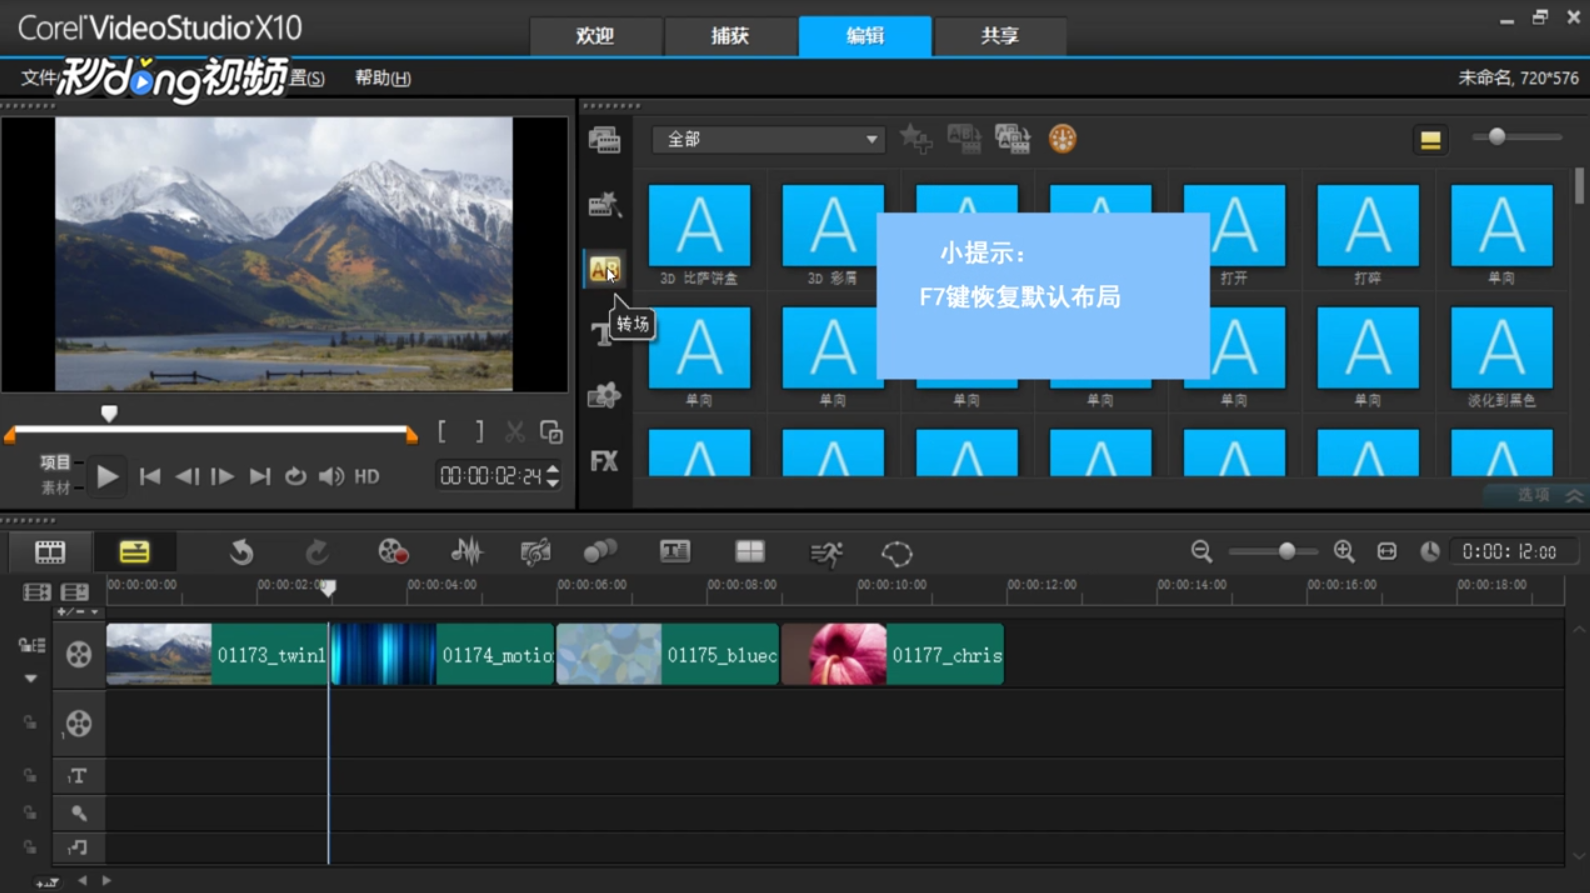The height and width of the screenshot is (893, 1590).
Task: Step the preview timecode value
Action: pyautogui.click(x=553, y=476)
